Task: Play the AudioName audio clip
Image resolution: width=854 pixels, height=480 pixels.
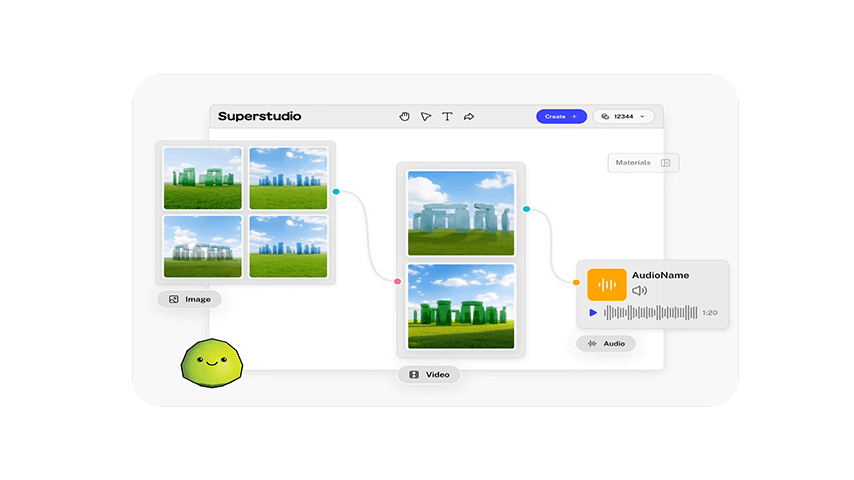Action: click(593, 313)
